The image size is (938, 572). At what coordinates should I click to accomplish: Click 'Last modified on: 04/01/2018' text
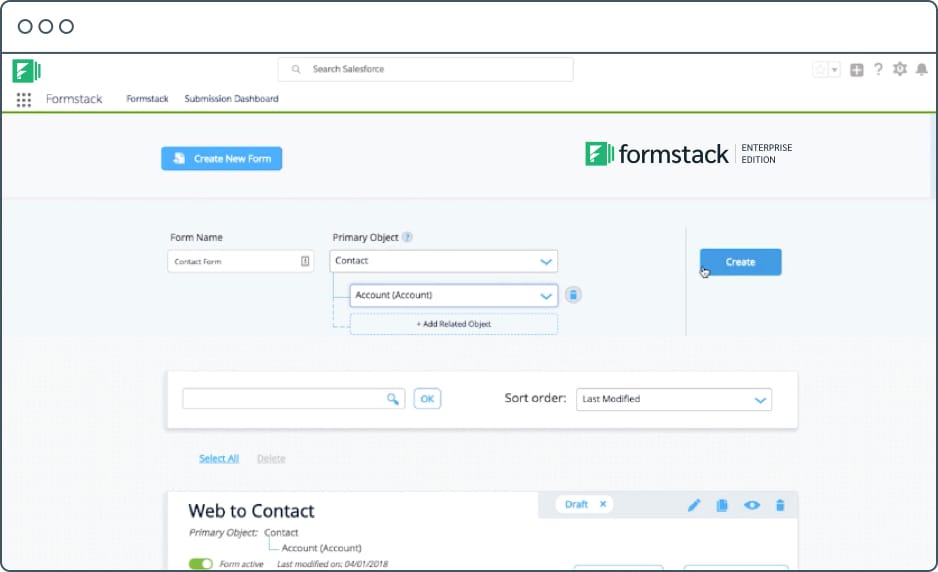tap(333, 564)
